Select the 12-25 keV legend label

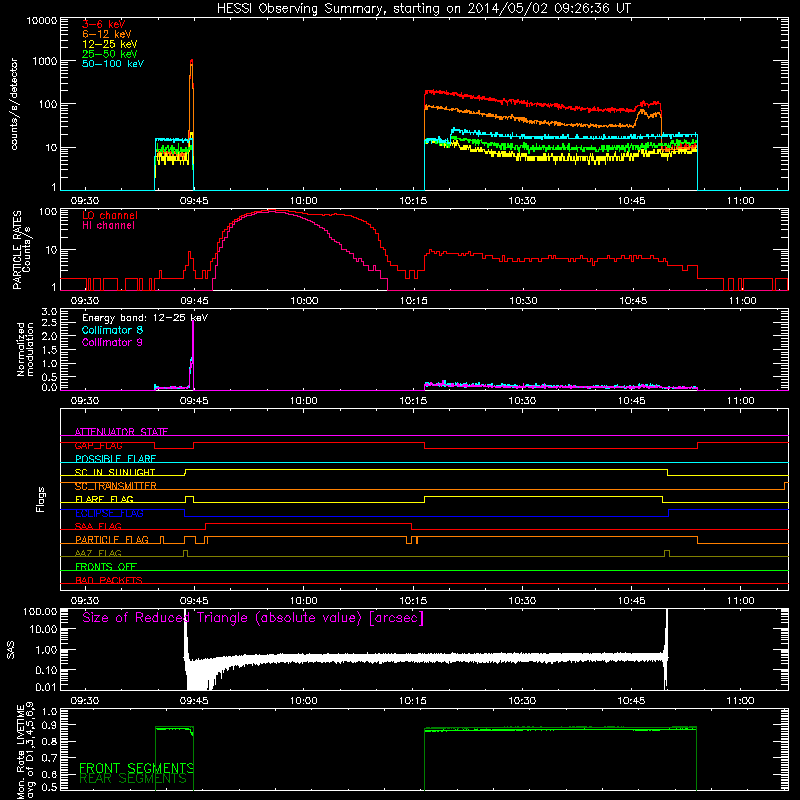coord(109,44)
